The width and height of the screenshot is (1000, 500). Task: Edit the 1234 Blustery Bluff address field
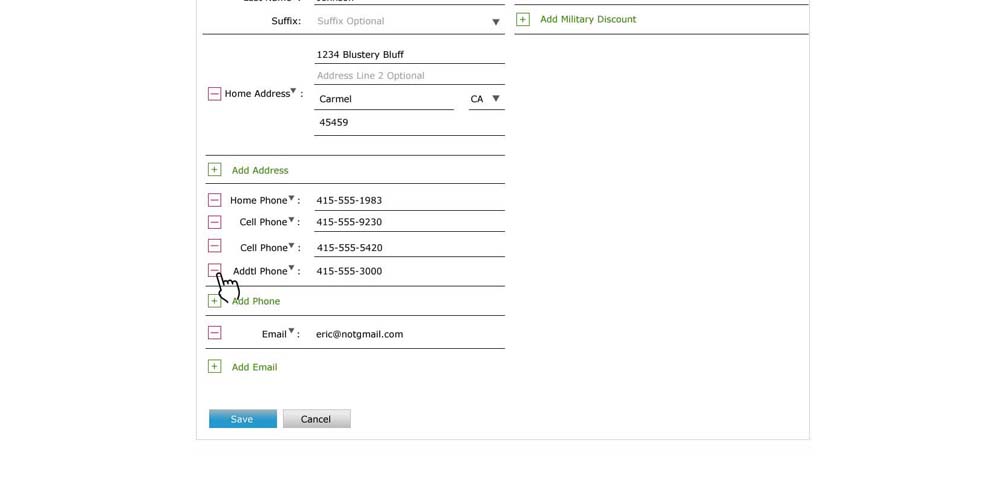coord(409,55)
